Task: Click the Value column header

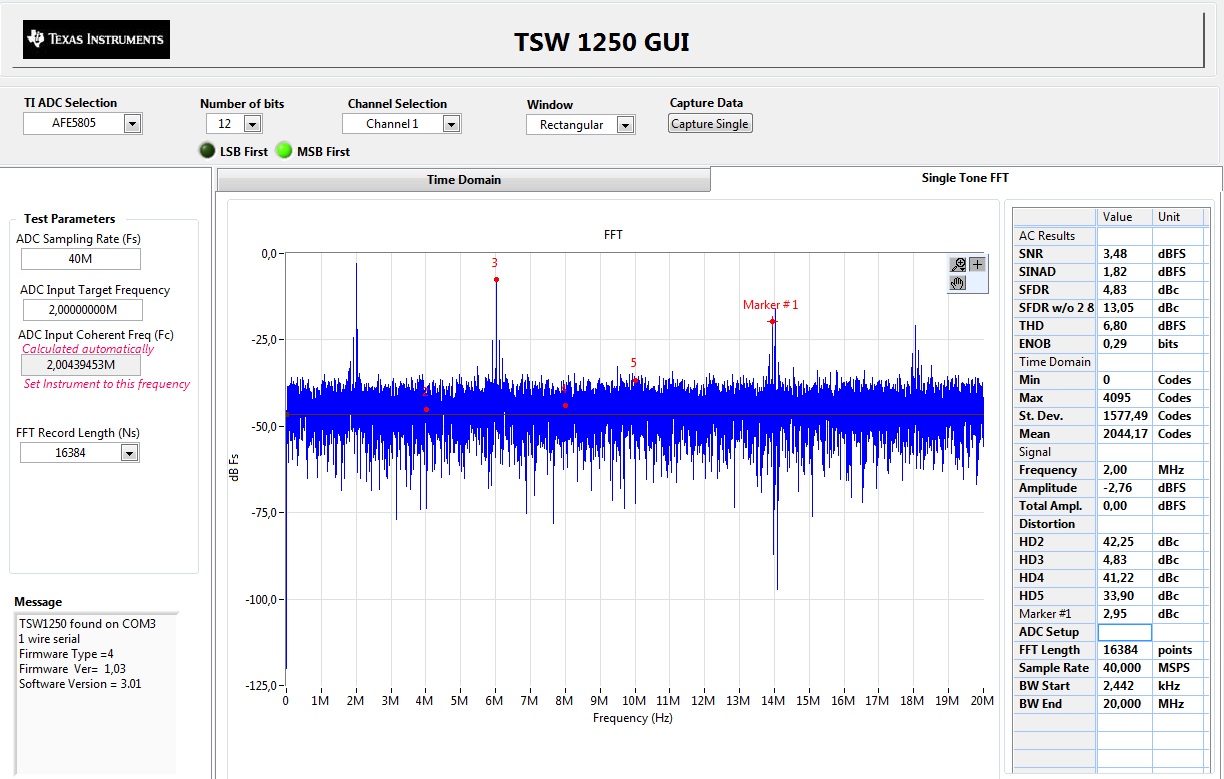Action: coord(1125,217)
